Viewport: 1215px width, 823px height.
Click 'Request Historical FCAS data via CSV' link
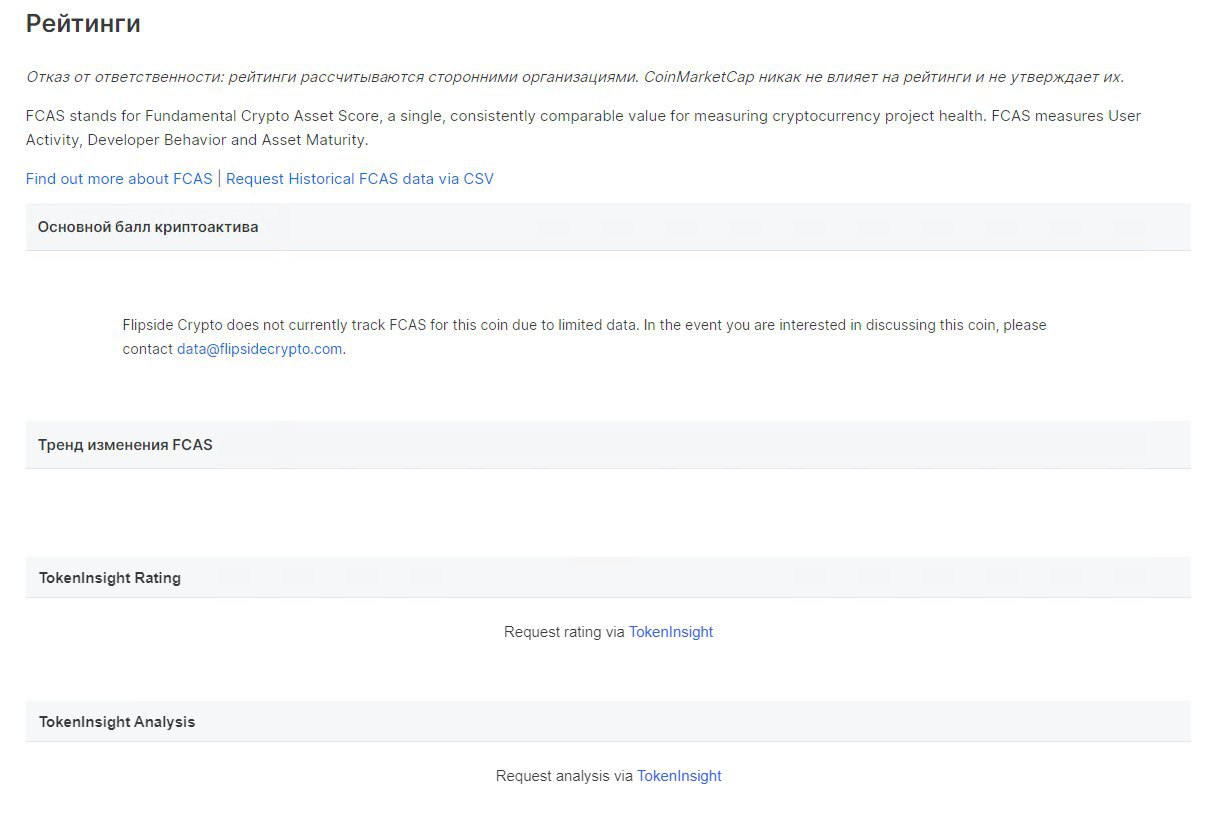(360, 179)
